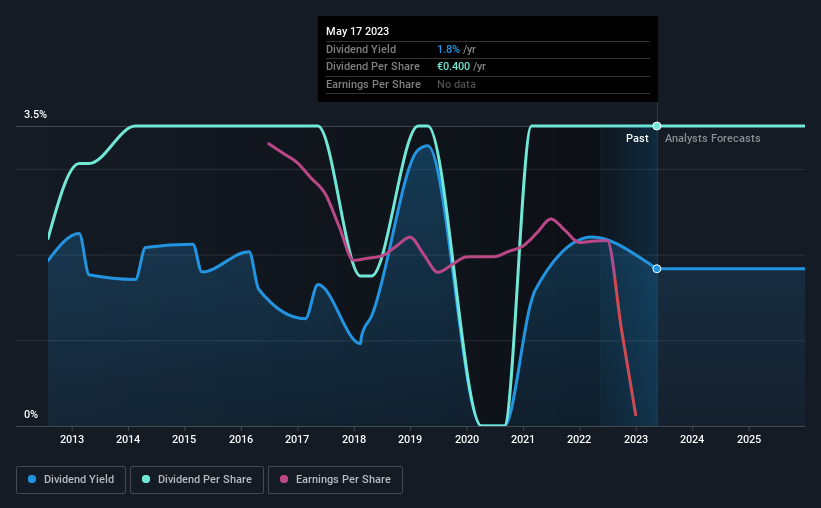Click the blue Dividend Yield legend dot

tap(32, 479)
